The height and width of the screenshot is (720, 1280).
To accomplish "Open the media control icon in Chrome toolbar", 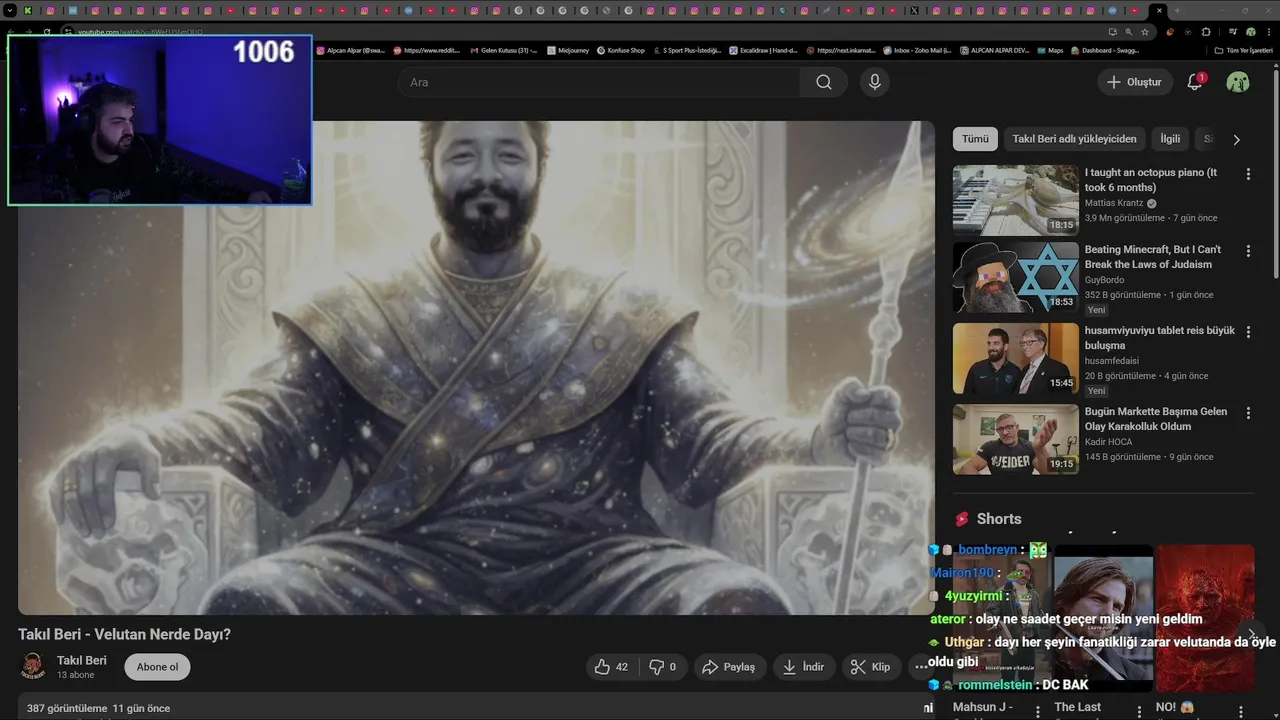I will [1233, 32].
